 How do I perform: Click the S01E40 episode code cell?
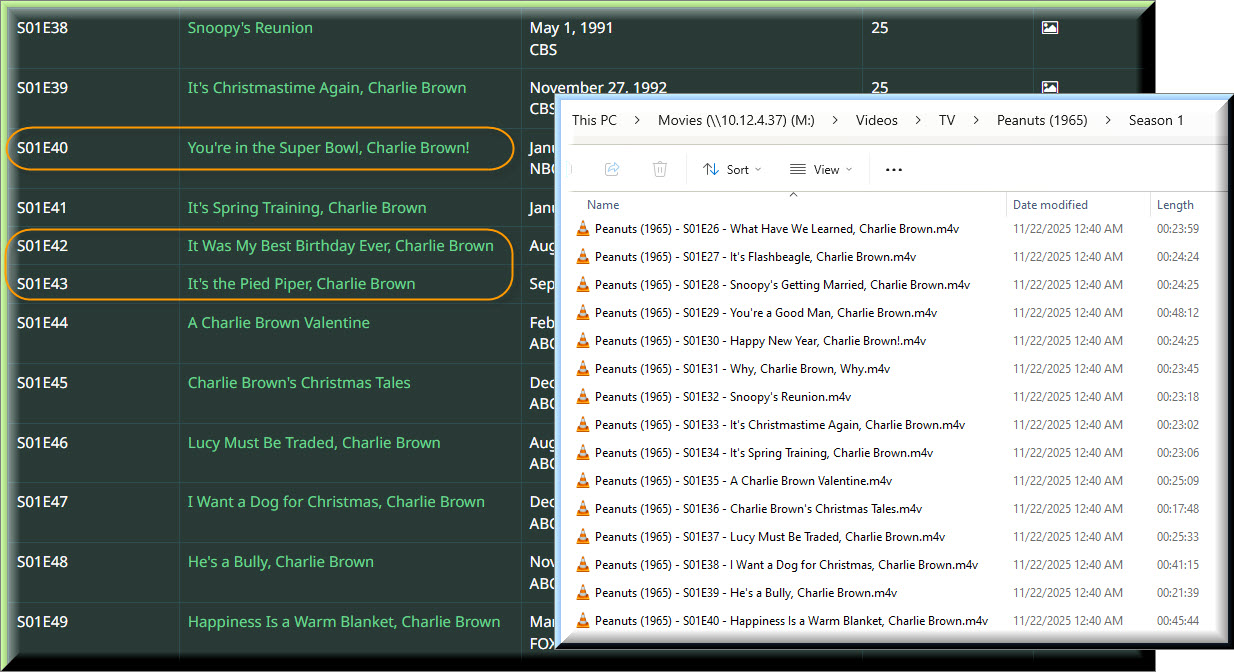(x=43, y=148)
